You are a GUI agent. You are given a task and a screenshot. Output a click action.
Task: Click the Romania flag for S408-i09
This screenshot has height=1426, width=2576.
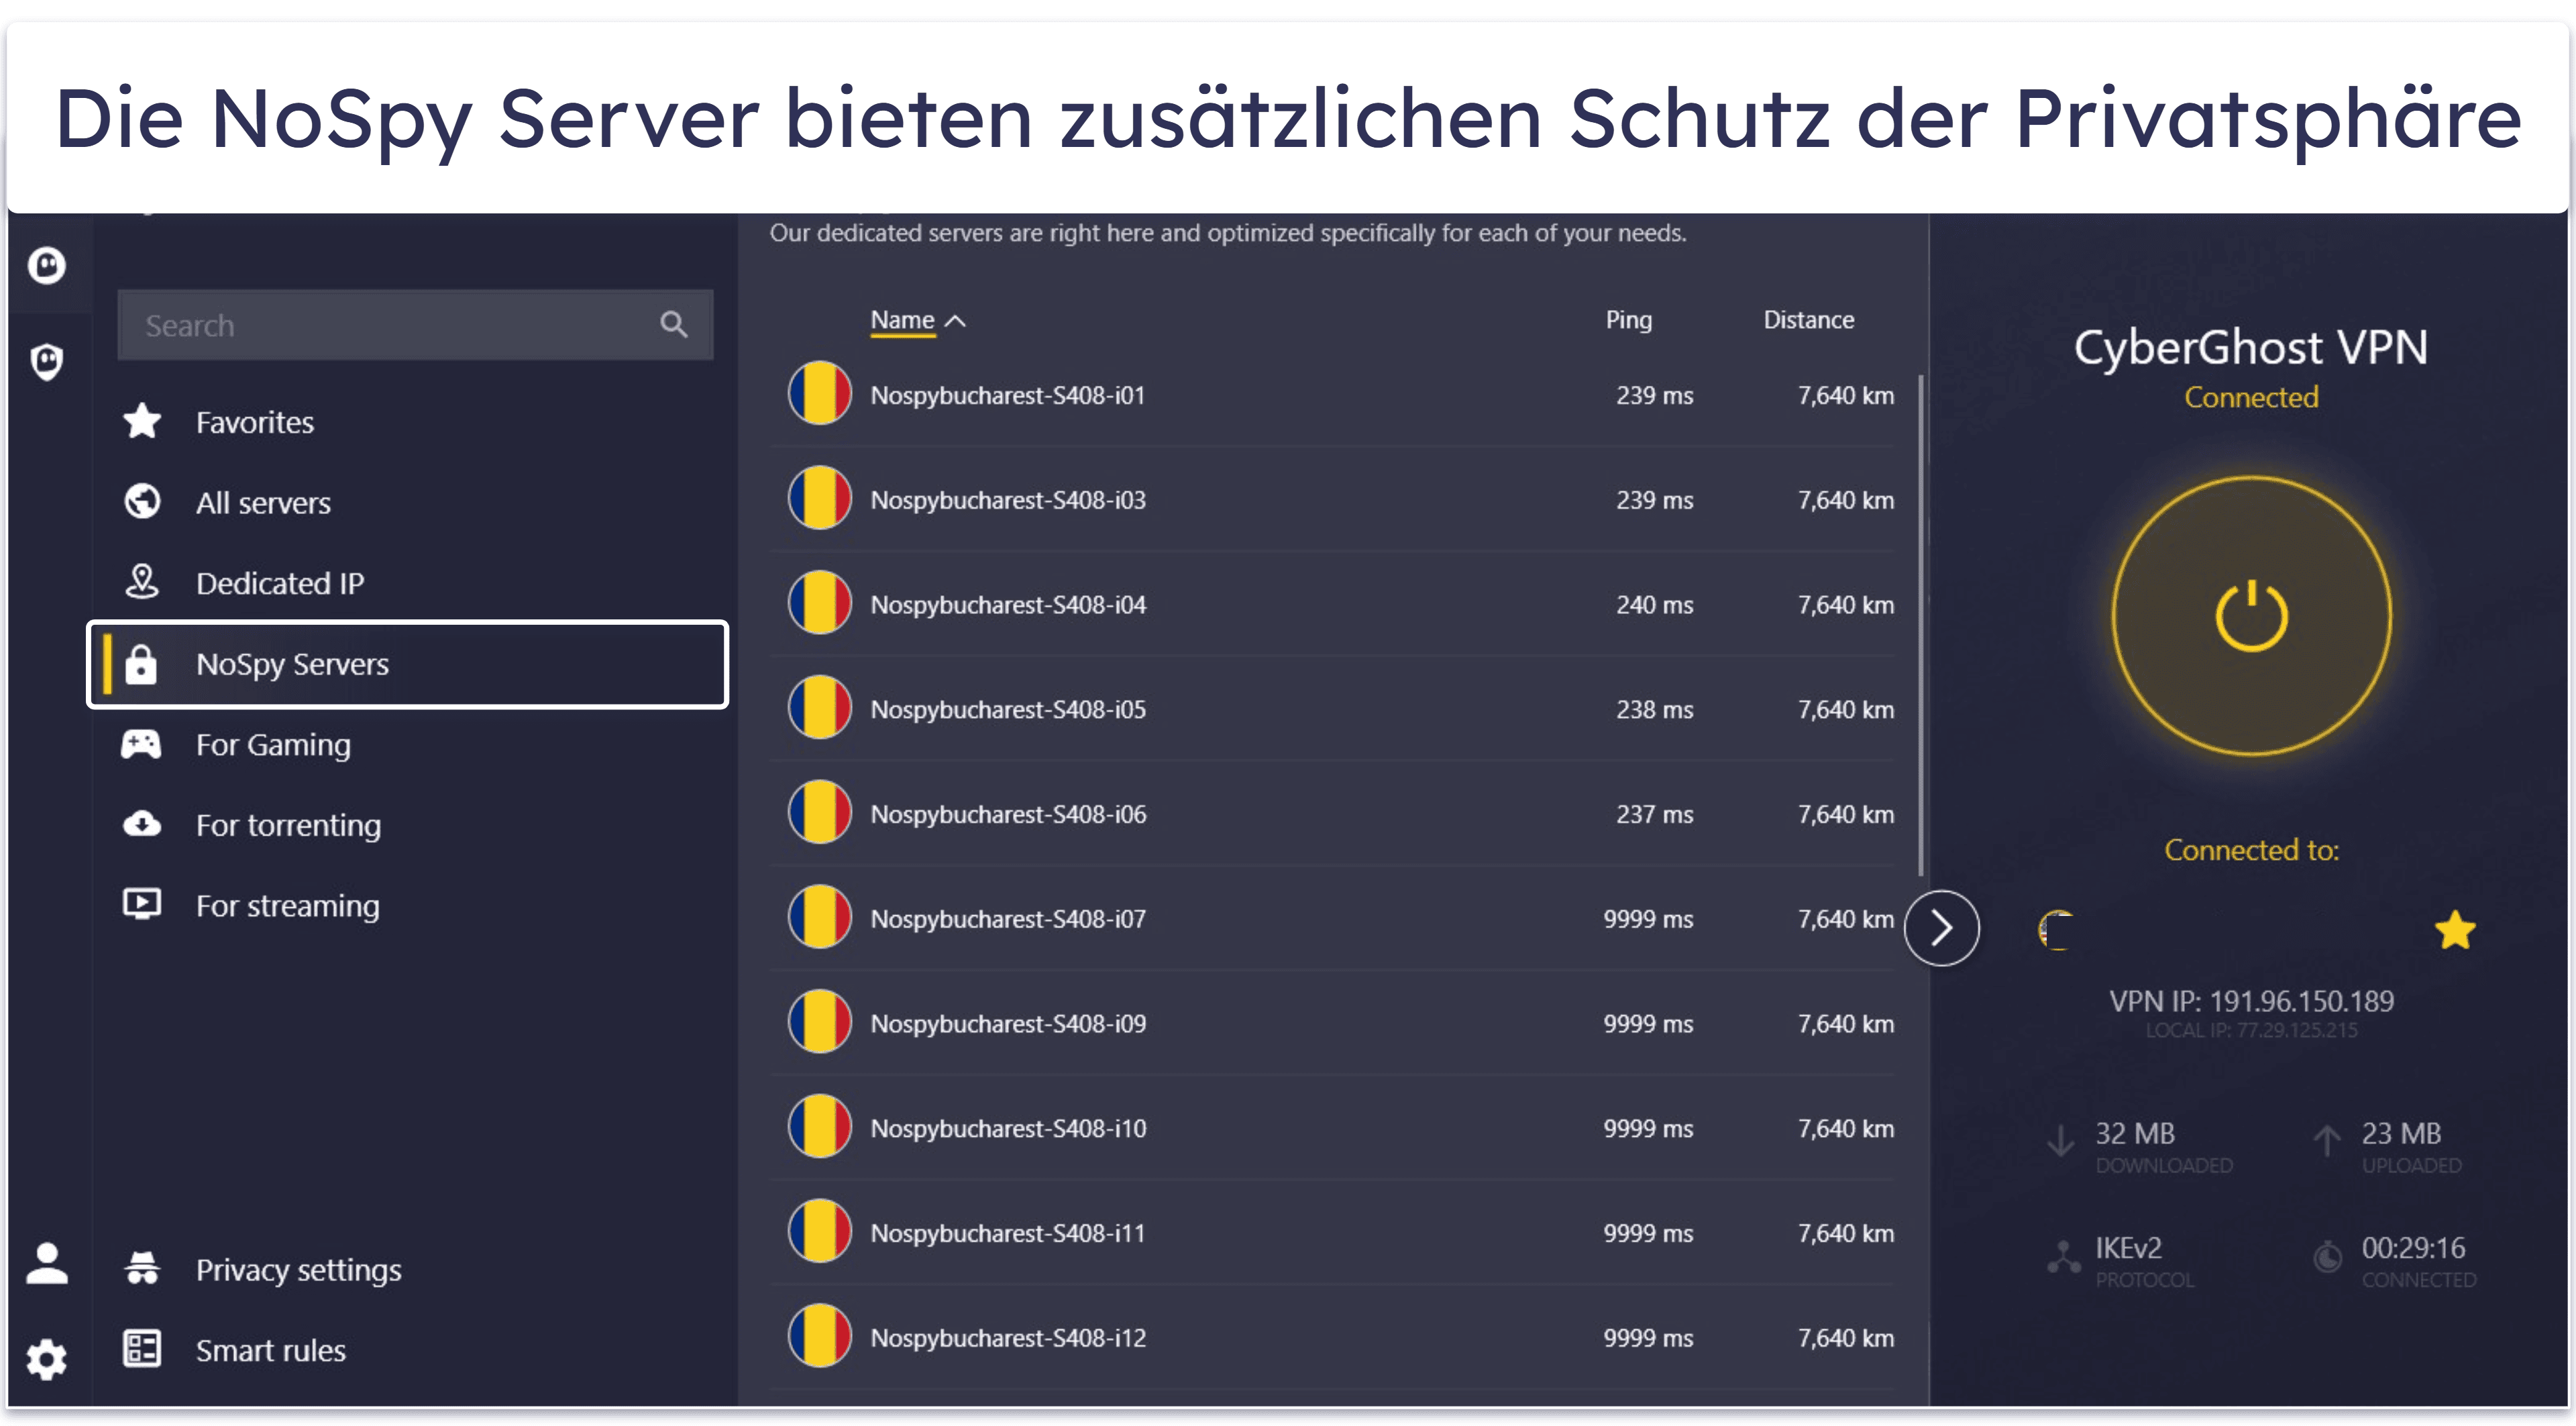pos(819,1022)
